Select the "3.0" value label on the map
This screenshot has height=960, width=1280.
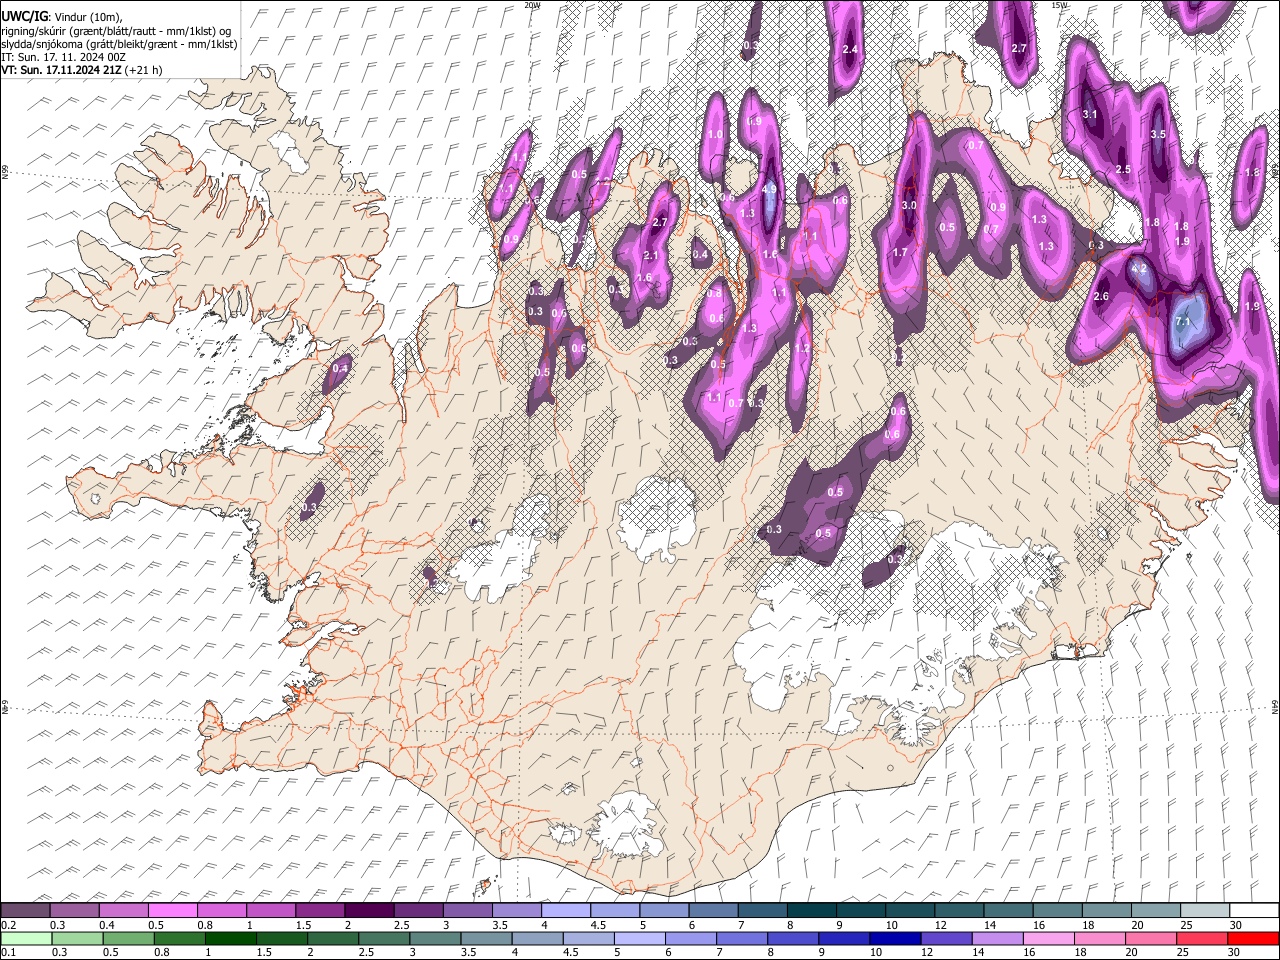(x=909, y=205)
